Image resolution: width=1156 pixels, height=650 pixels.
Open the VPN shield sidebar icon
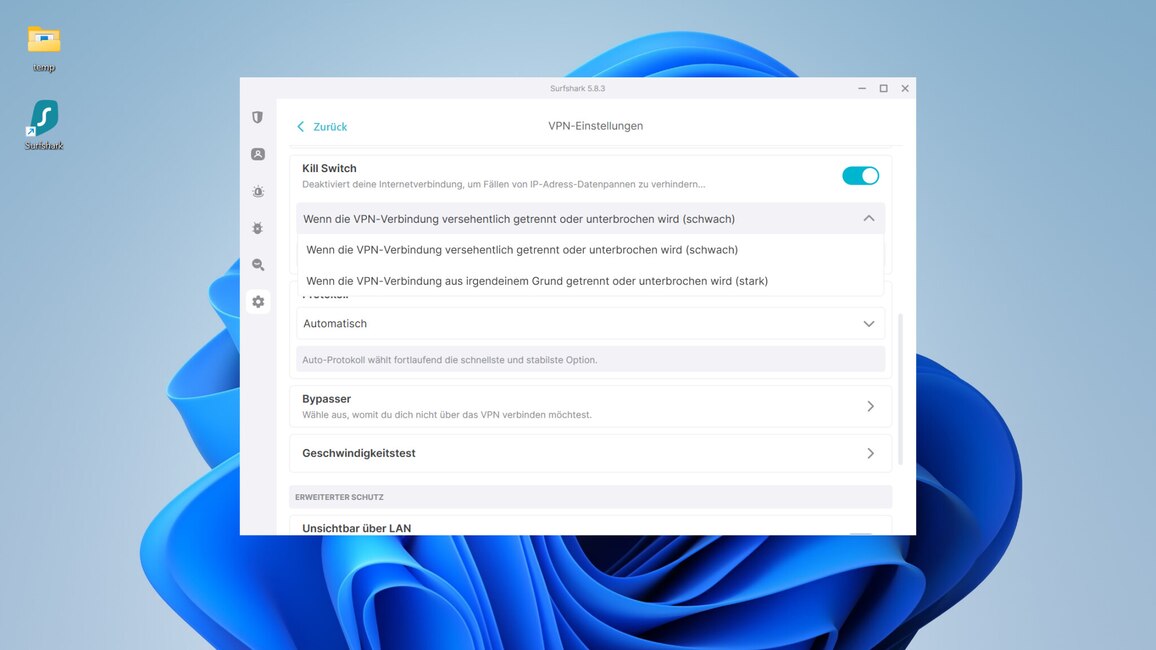click(258, 117)
